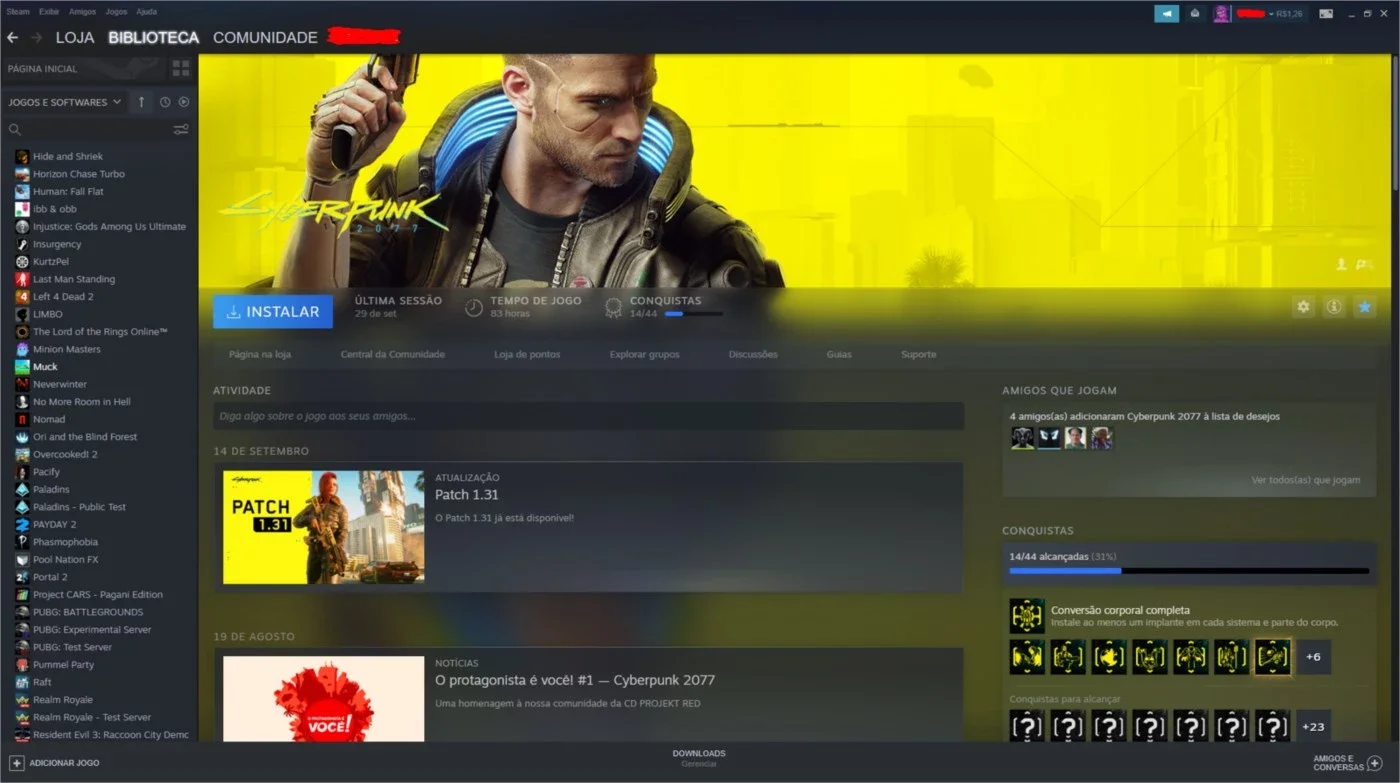
Task: Select Left 4 Dead 2 in the game list
Action: coord(63,297)
